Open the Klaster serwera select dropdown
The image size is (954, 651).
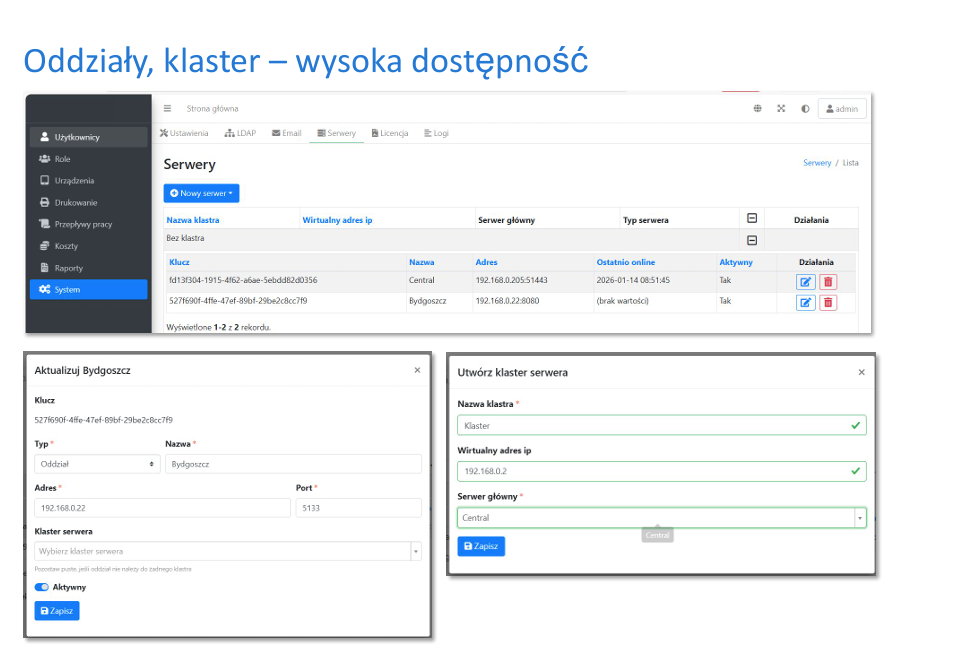(x=228, y=551)
